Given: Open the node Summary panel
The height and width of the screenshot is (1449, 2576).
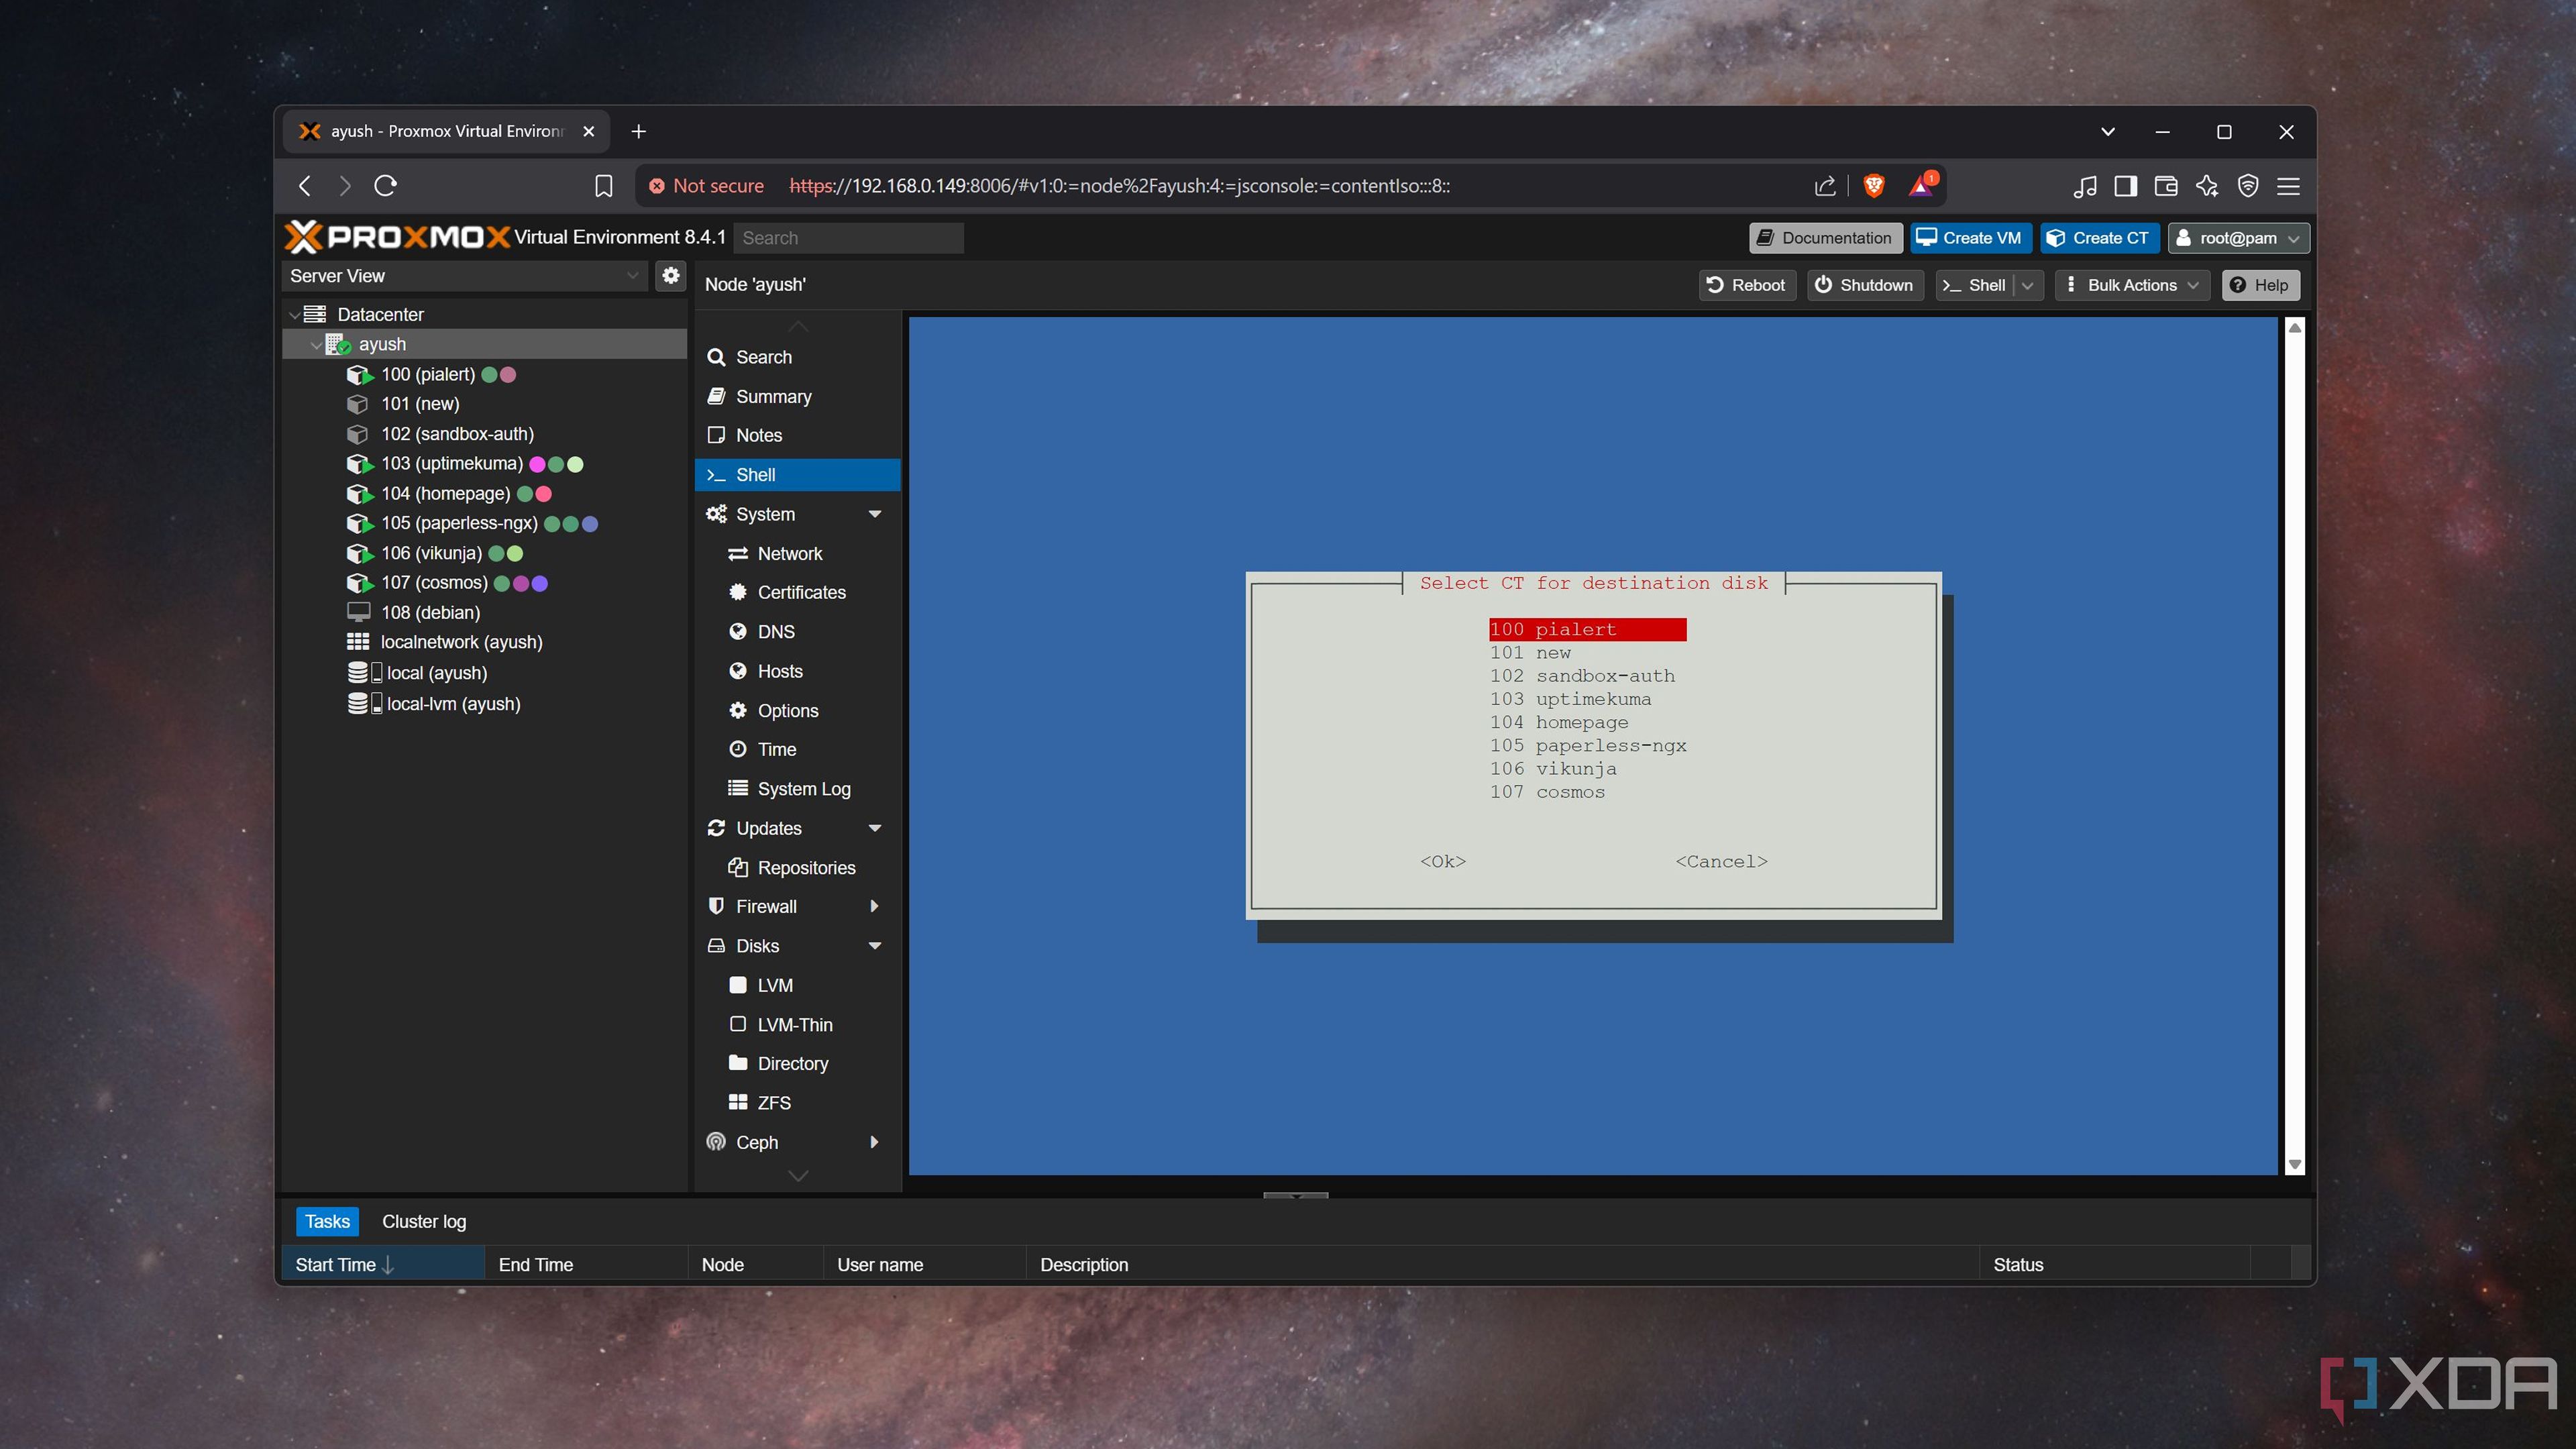Looking at the screenshot, I should coord(797,396).
